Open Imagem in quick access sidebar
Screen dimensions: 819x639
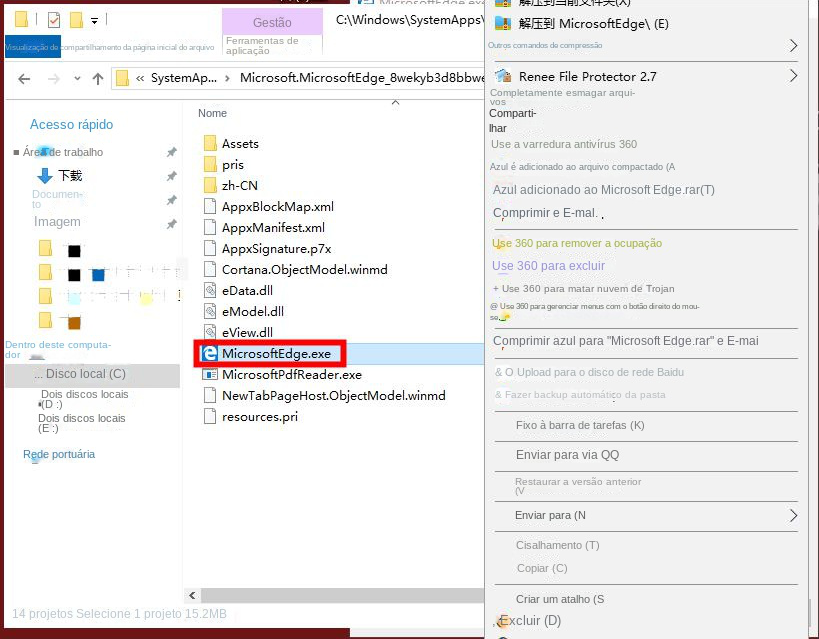coord(57,222)
